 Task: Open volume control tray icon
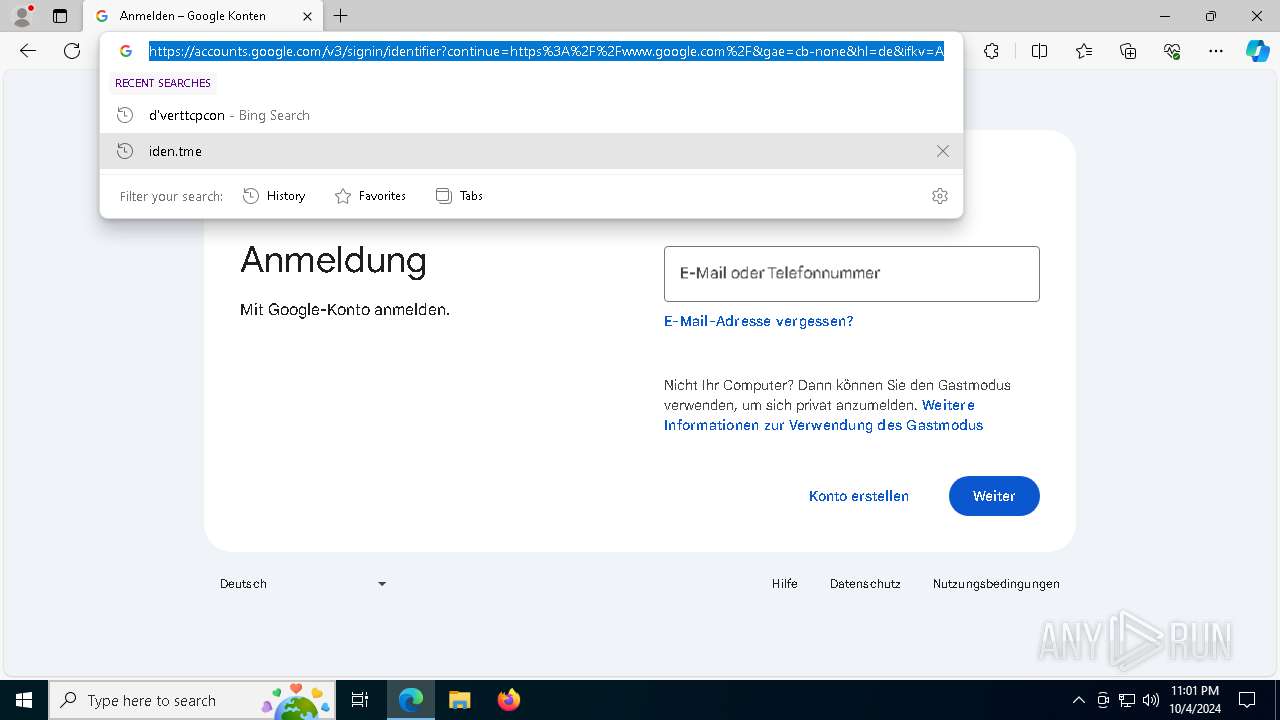(1151, 700)
